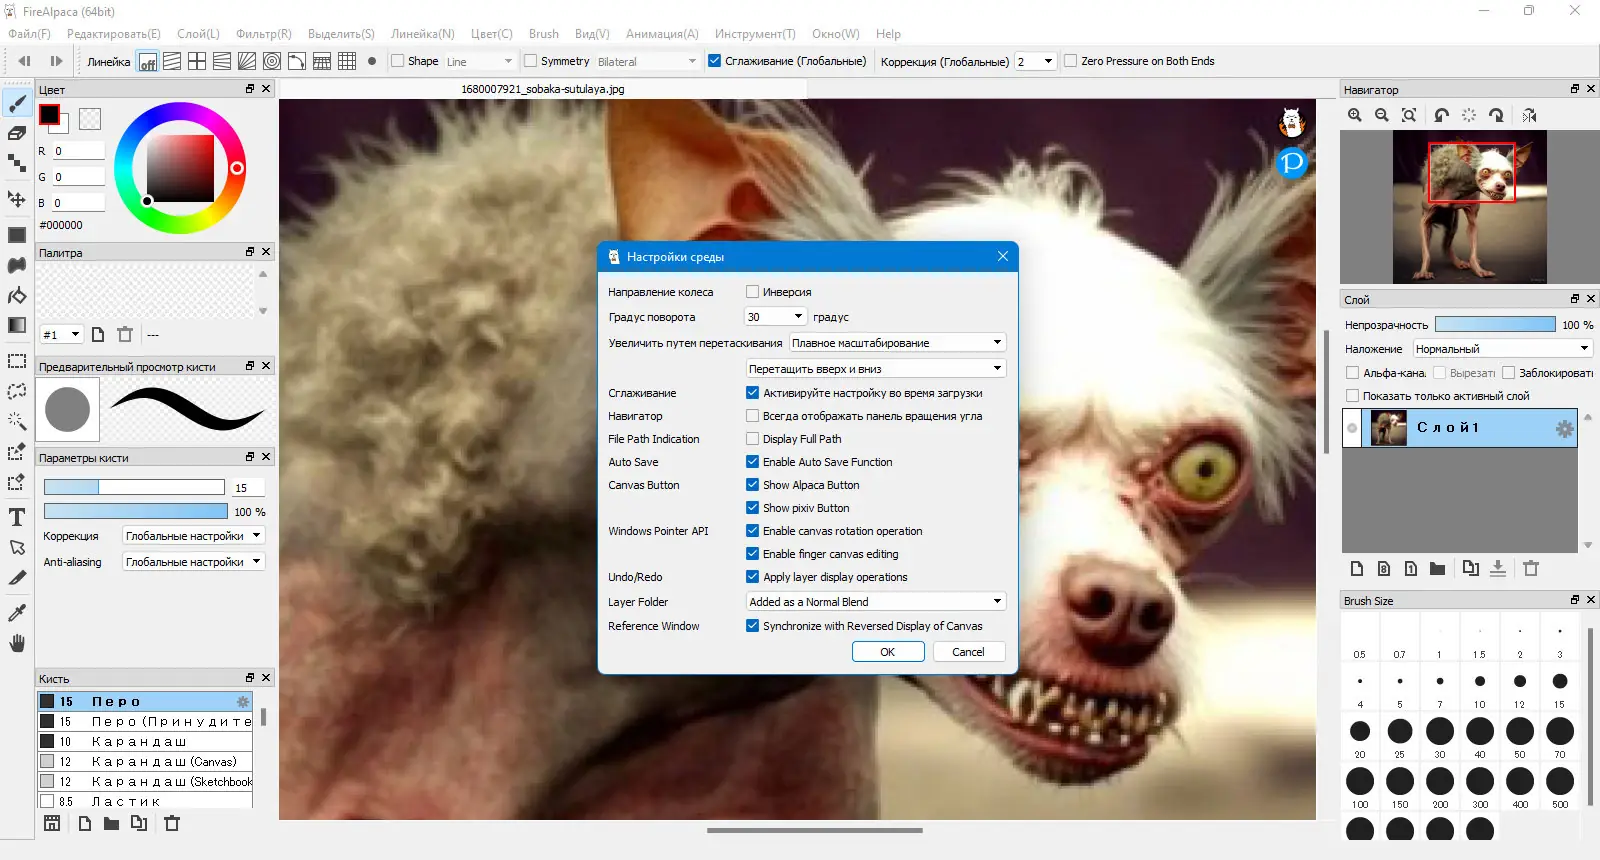The width and height of the screenshot is (1600, 860).
Task: Choose the Lasso selection tool
Action: point(17,391)
